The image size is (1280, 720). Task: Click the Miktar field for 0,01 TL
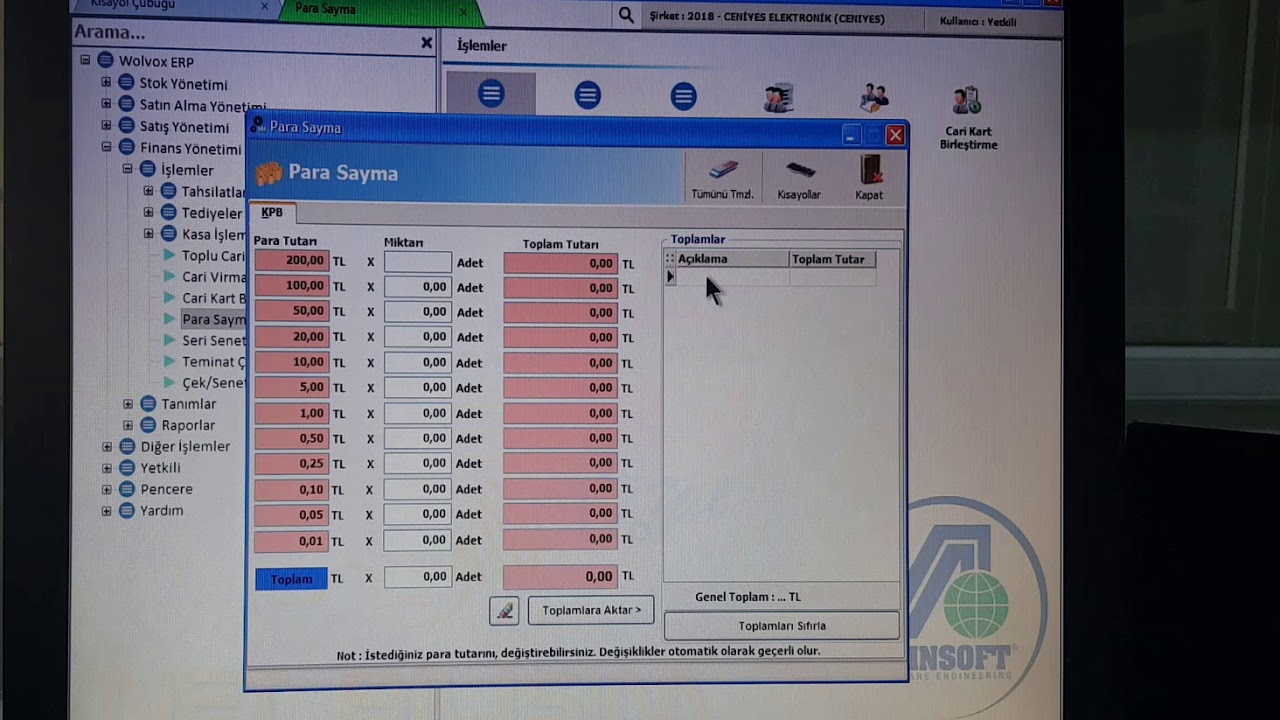point(418,540)
